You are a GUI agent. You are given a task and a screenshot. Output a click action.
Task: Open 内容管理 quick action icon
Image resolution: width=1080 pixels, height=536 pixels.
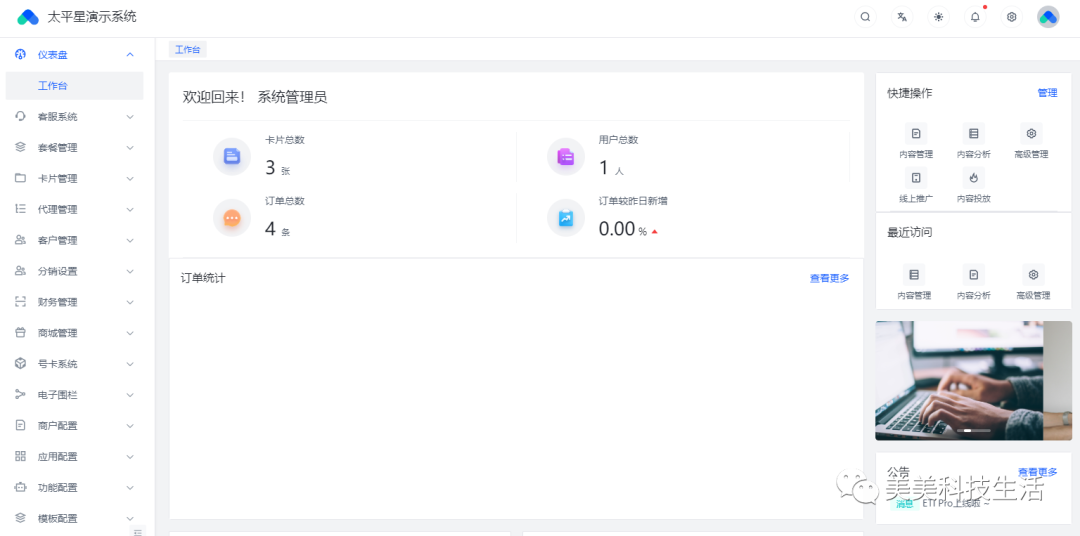(915, 133)
